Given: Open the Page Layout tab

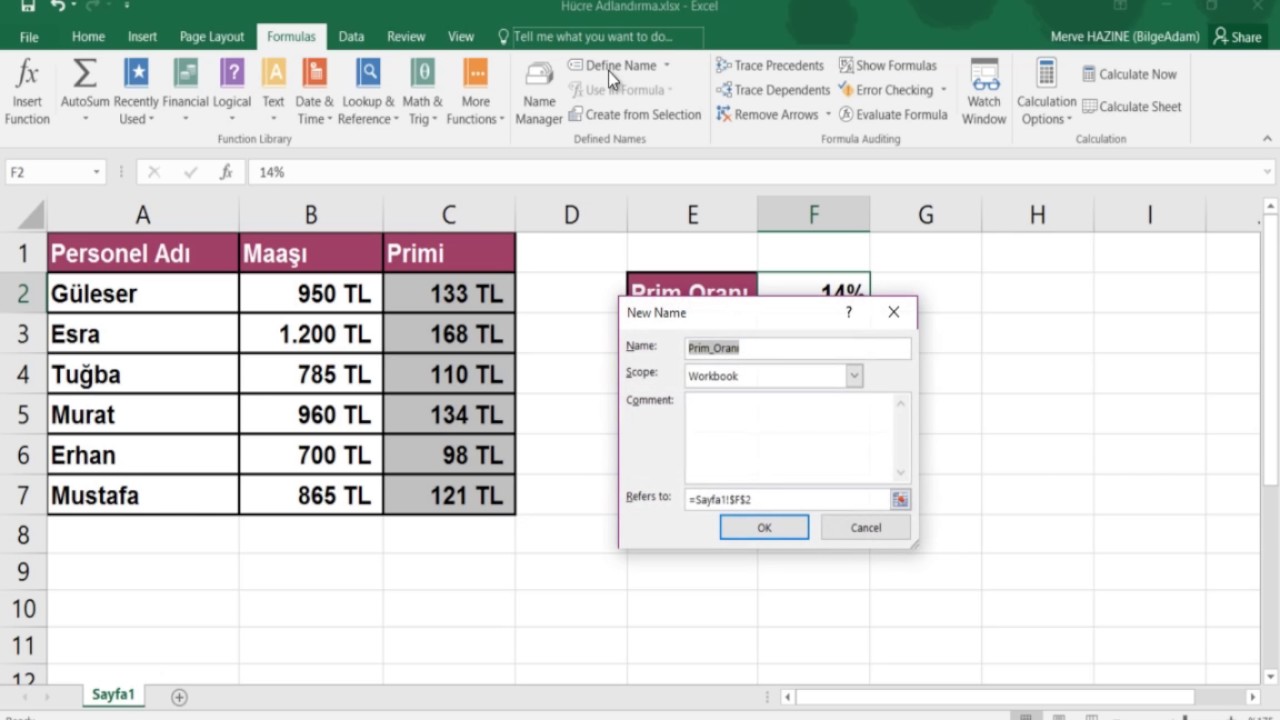Looking at the screenshot, I should click(212, 36).
